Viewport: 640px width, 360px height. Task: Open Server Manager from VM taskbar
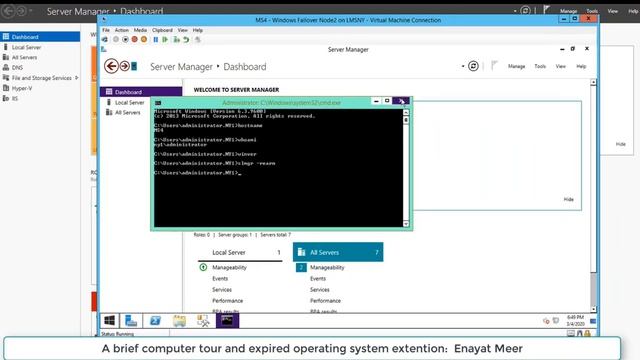(131, 321)
